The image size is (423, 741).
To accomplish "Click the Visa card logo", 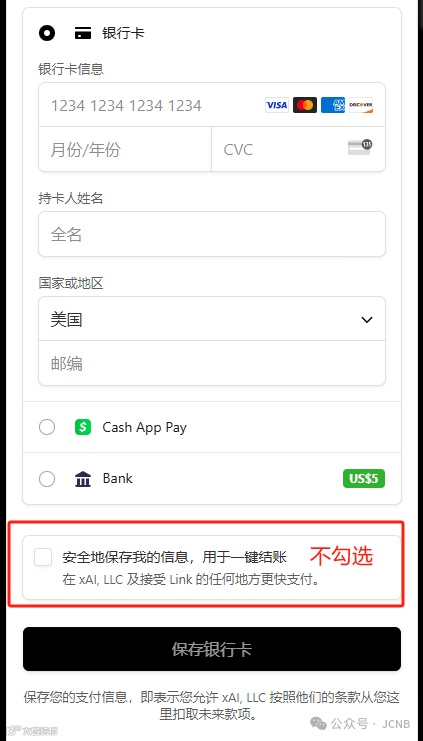I will click(276, 105).
